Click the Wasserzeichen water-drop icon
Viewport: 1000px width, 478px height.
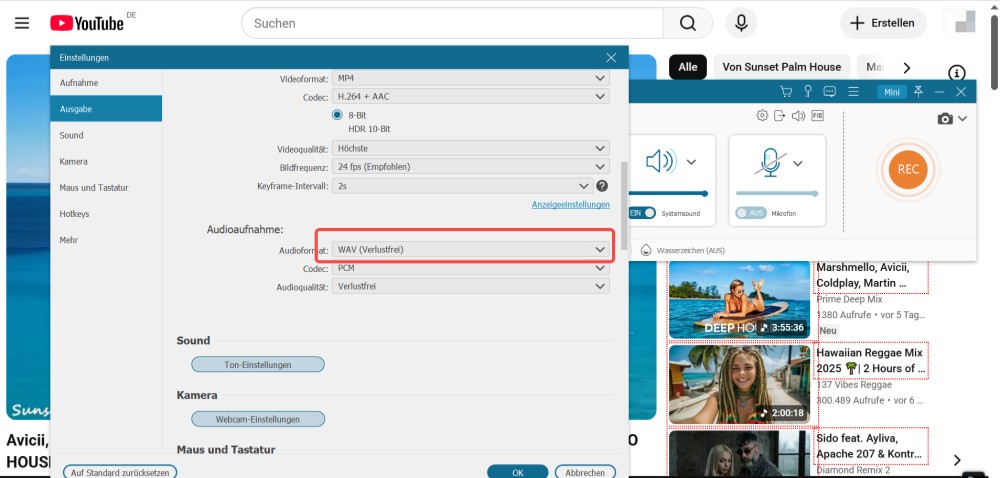point(645,250)
